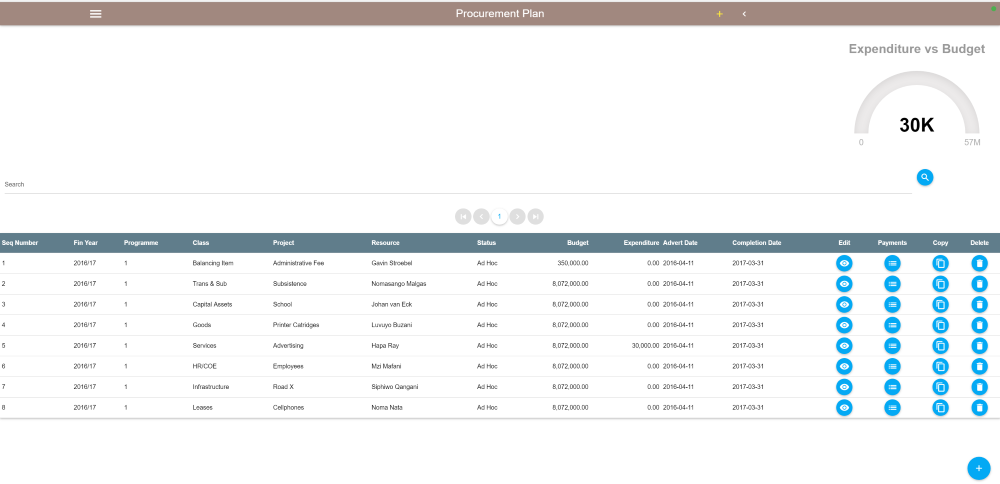View the Road X row via eye icon
Viewport: 1000px width, 484px height.
point(844,386)
